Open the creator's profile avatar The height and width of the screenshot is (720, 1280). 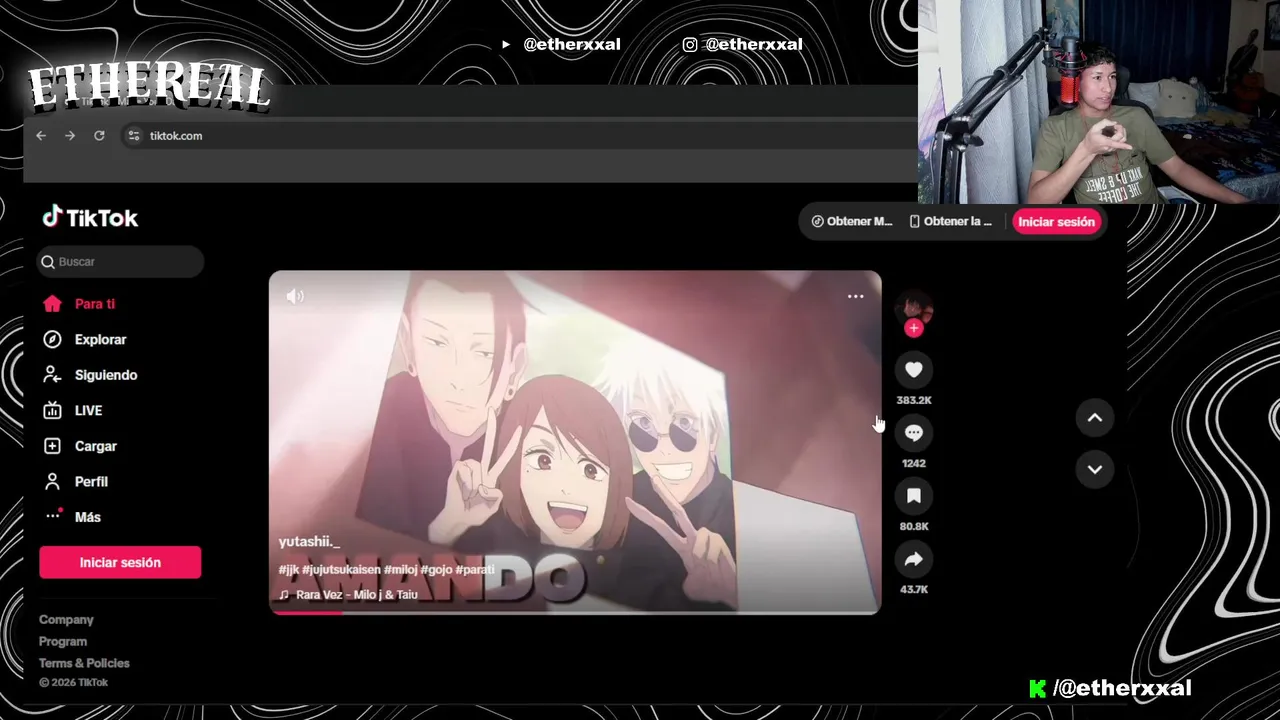[x=913, y=308]
